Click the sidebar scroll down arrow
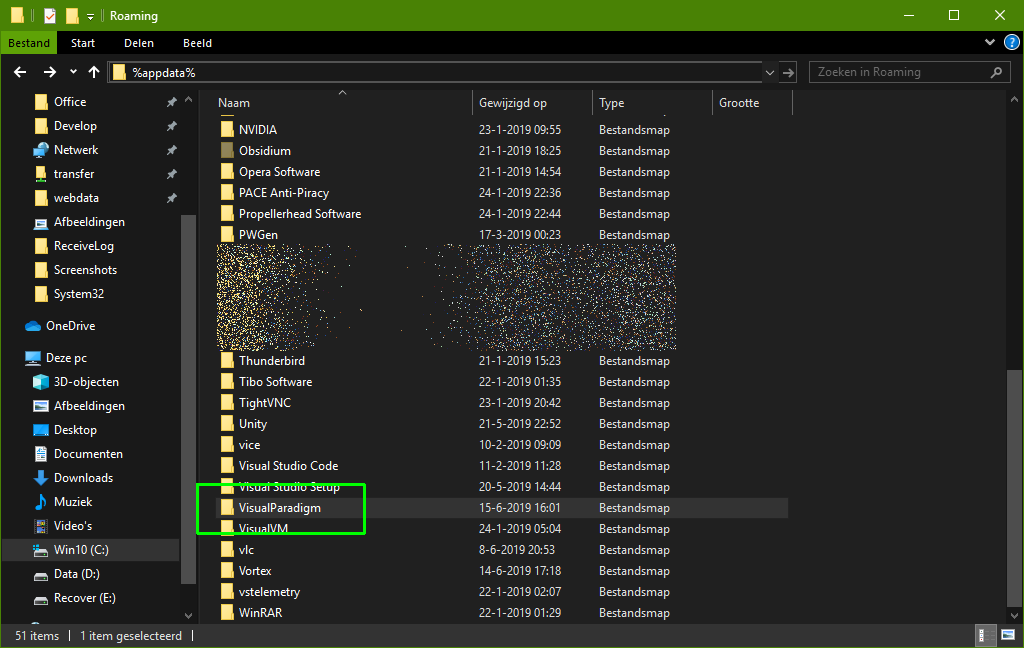The image size is (1024, 648). coord(188,615)
